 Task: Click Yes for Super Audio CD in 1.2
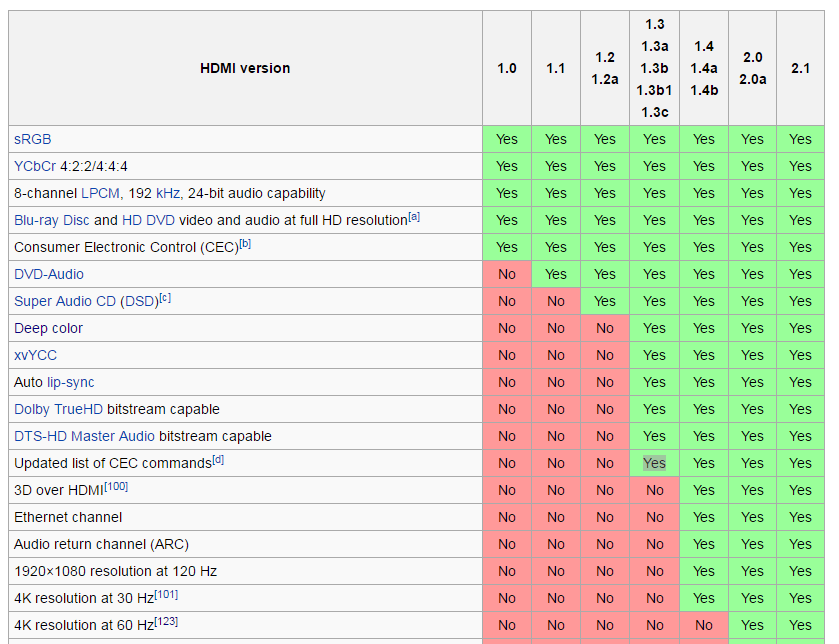[605, 302]
